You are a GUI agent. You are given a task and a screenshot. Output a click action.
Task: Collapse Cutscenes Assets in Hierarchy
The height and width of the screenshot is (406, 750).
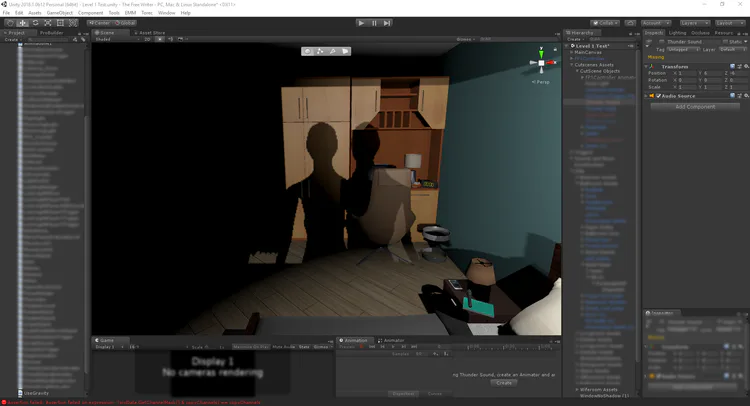pos(572,65)
